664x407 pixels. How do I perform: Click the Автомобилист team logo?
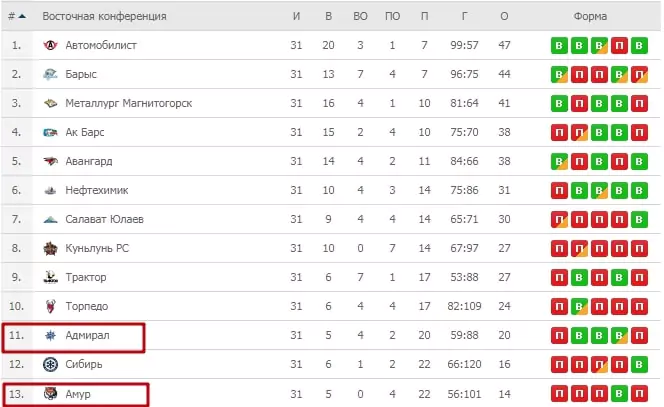(50, 45)
